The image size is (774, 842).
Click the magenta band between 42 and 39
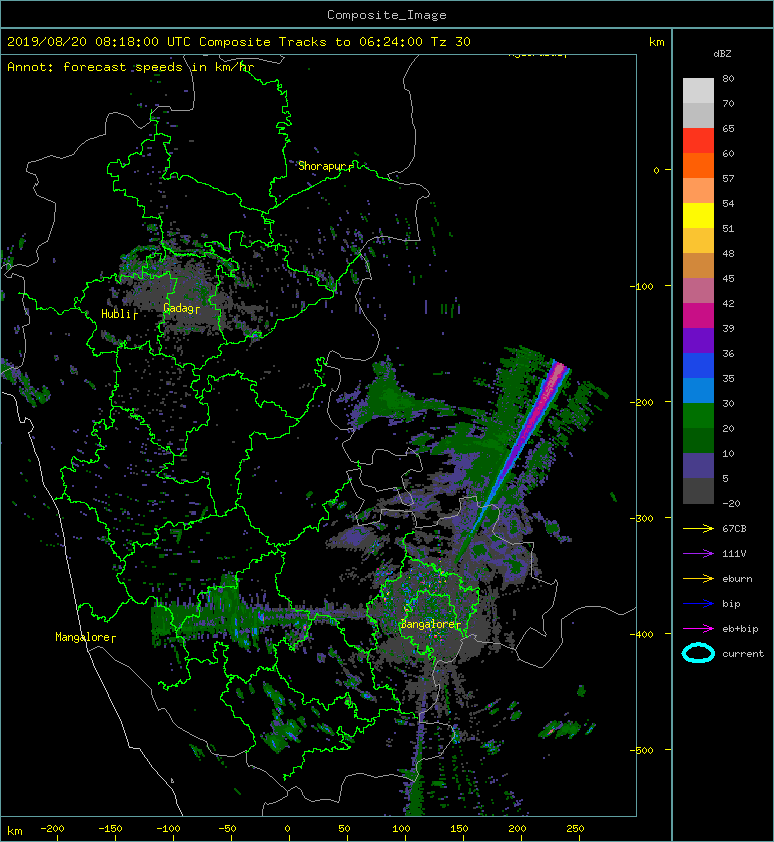(x=698, y=315)
